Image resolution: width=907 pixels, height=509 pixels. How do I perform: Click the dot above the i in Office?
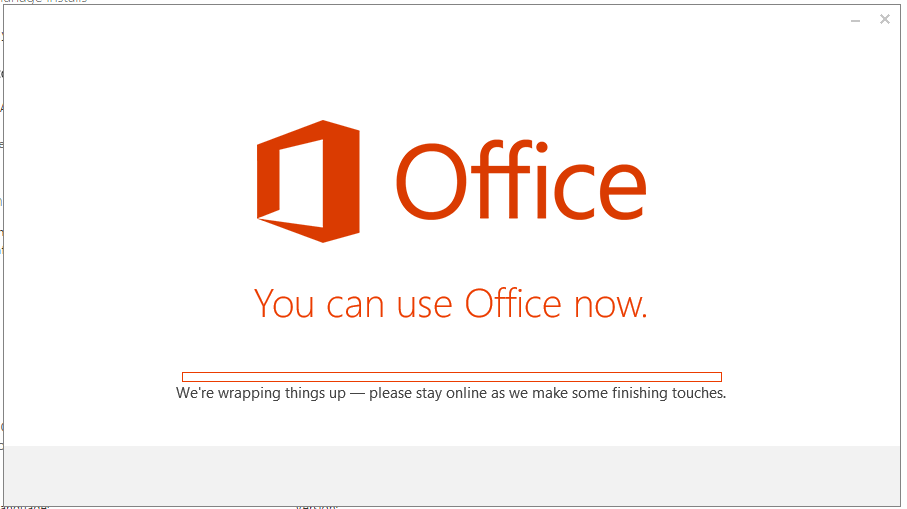541,146
